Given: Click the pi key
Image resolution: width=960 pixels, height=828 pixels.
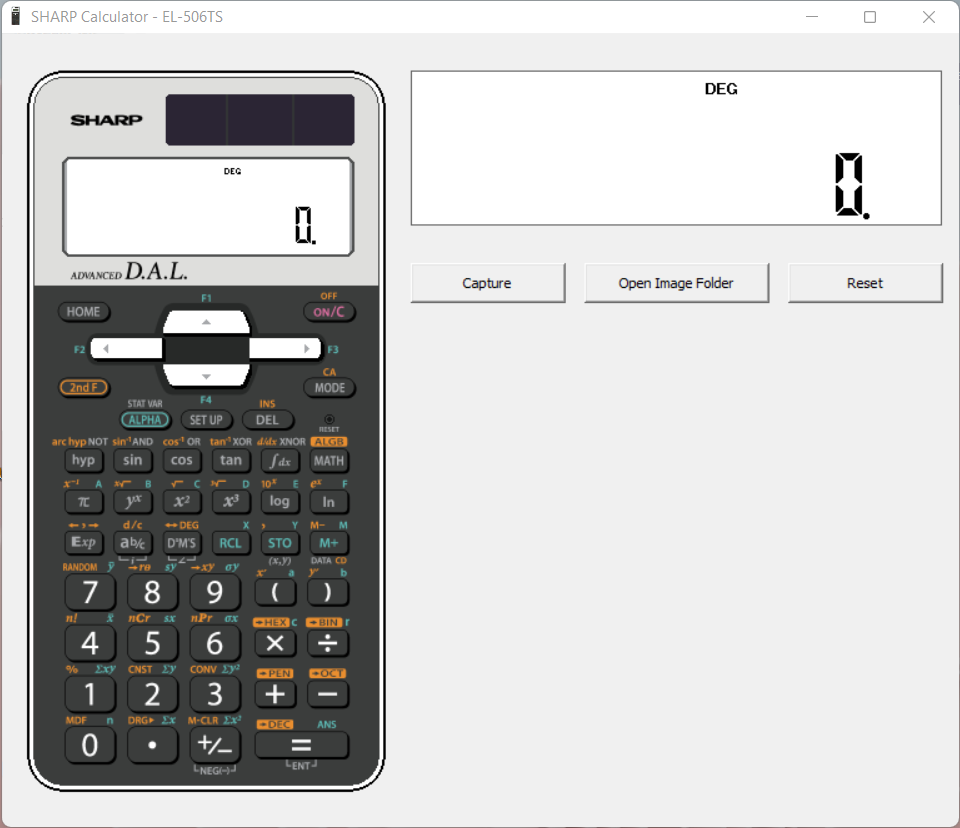Looking at the screenshot, I should point(83,502).
